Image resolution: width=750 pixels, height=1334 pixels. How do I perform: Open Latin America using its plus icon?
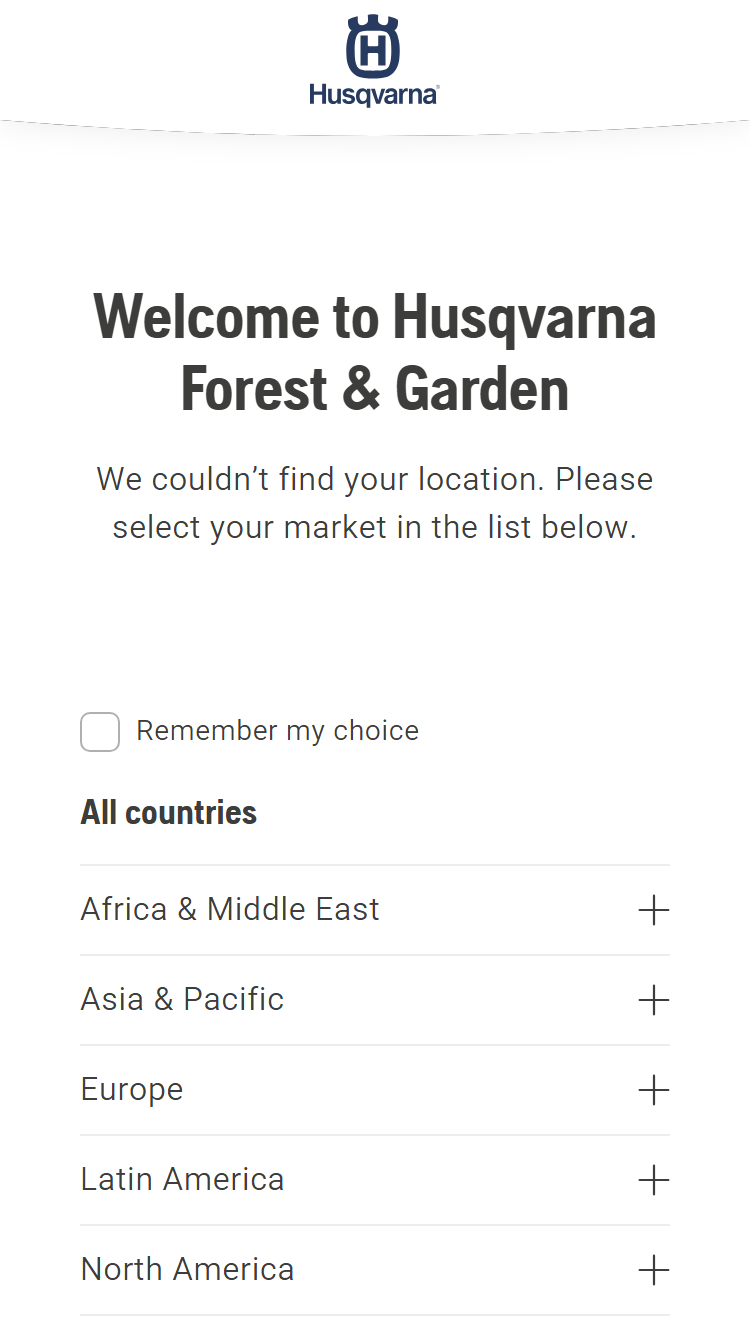653,1180
